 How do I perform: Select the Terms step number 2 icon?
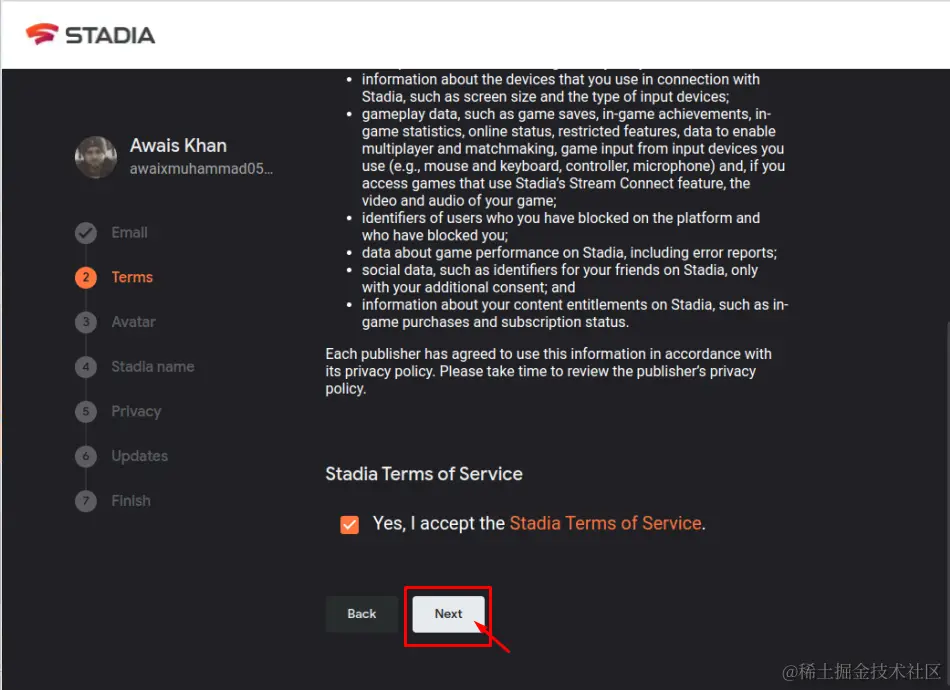click(x=85, y=277)
